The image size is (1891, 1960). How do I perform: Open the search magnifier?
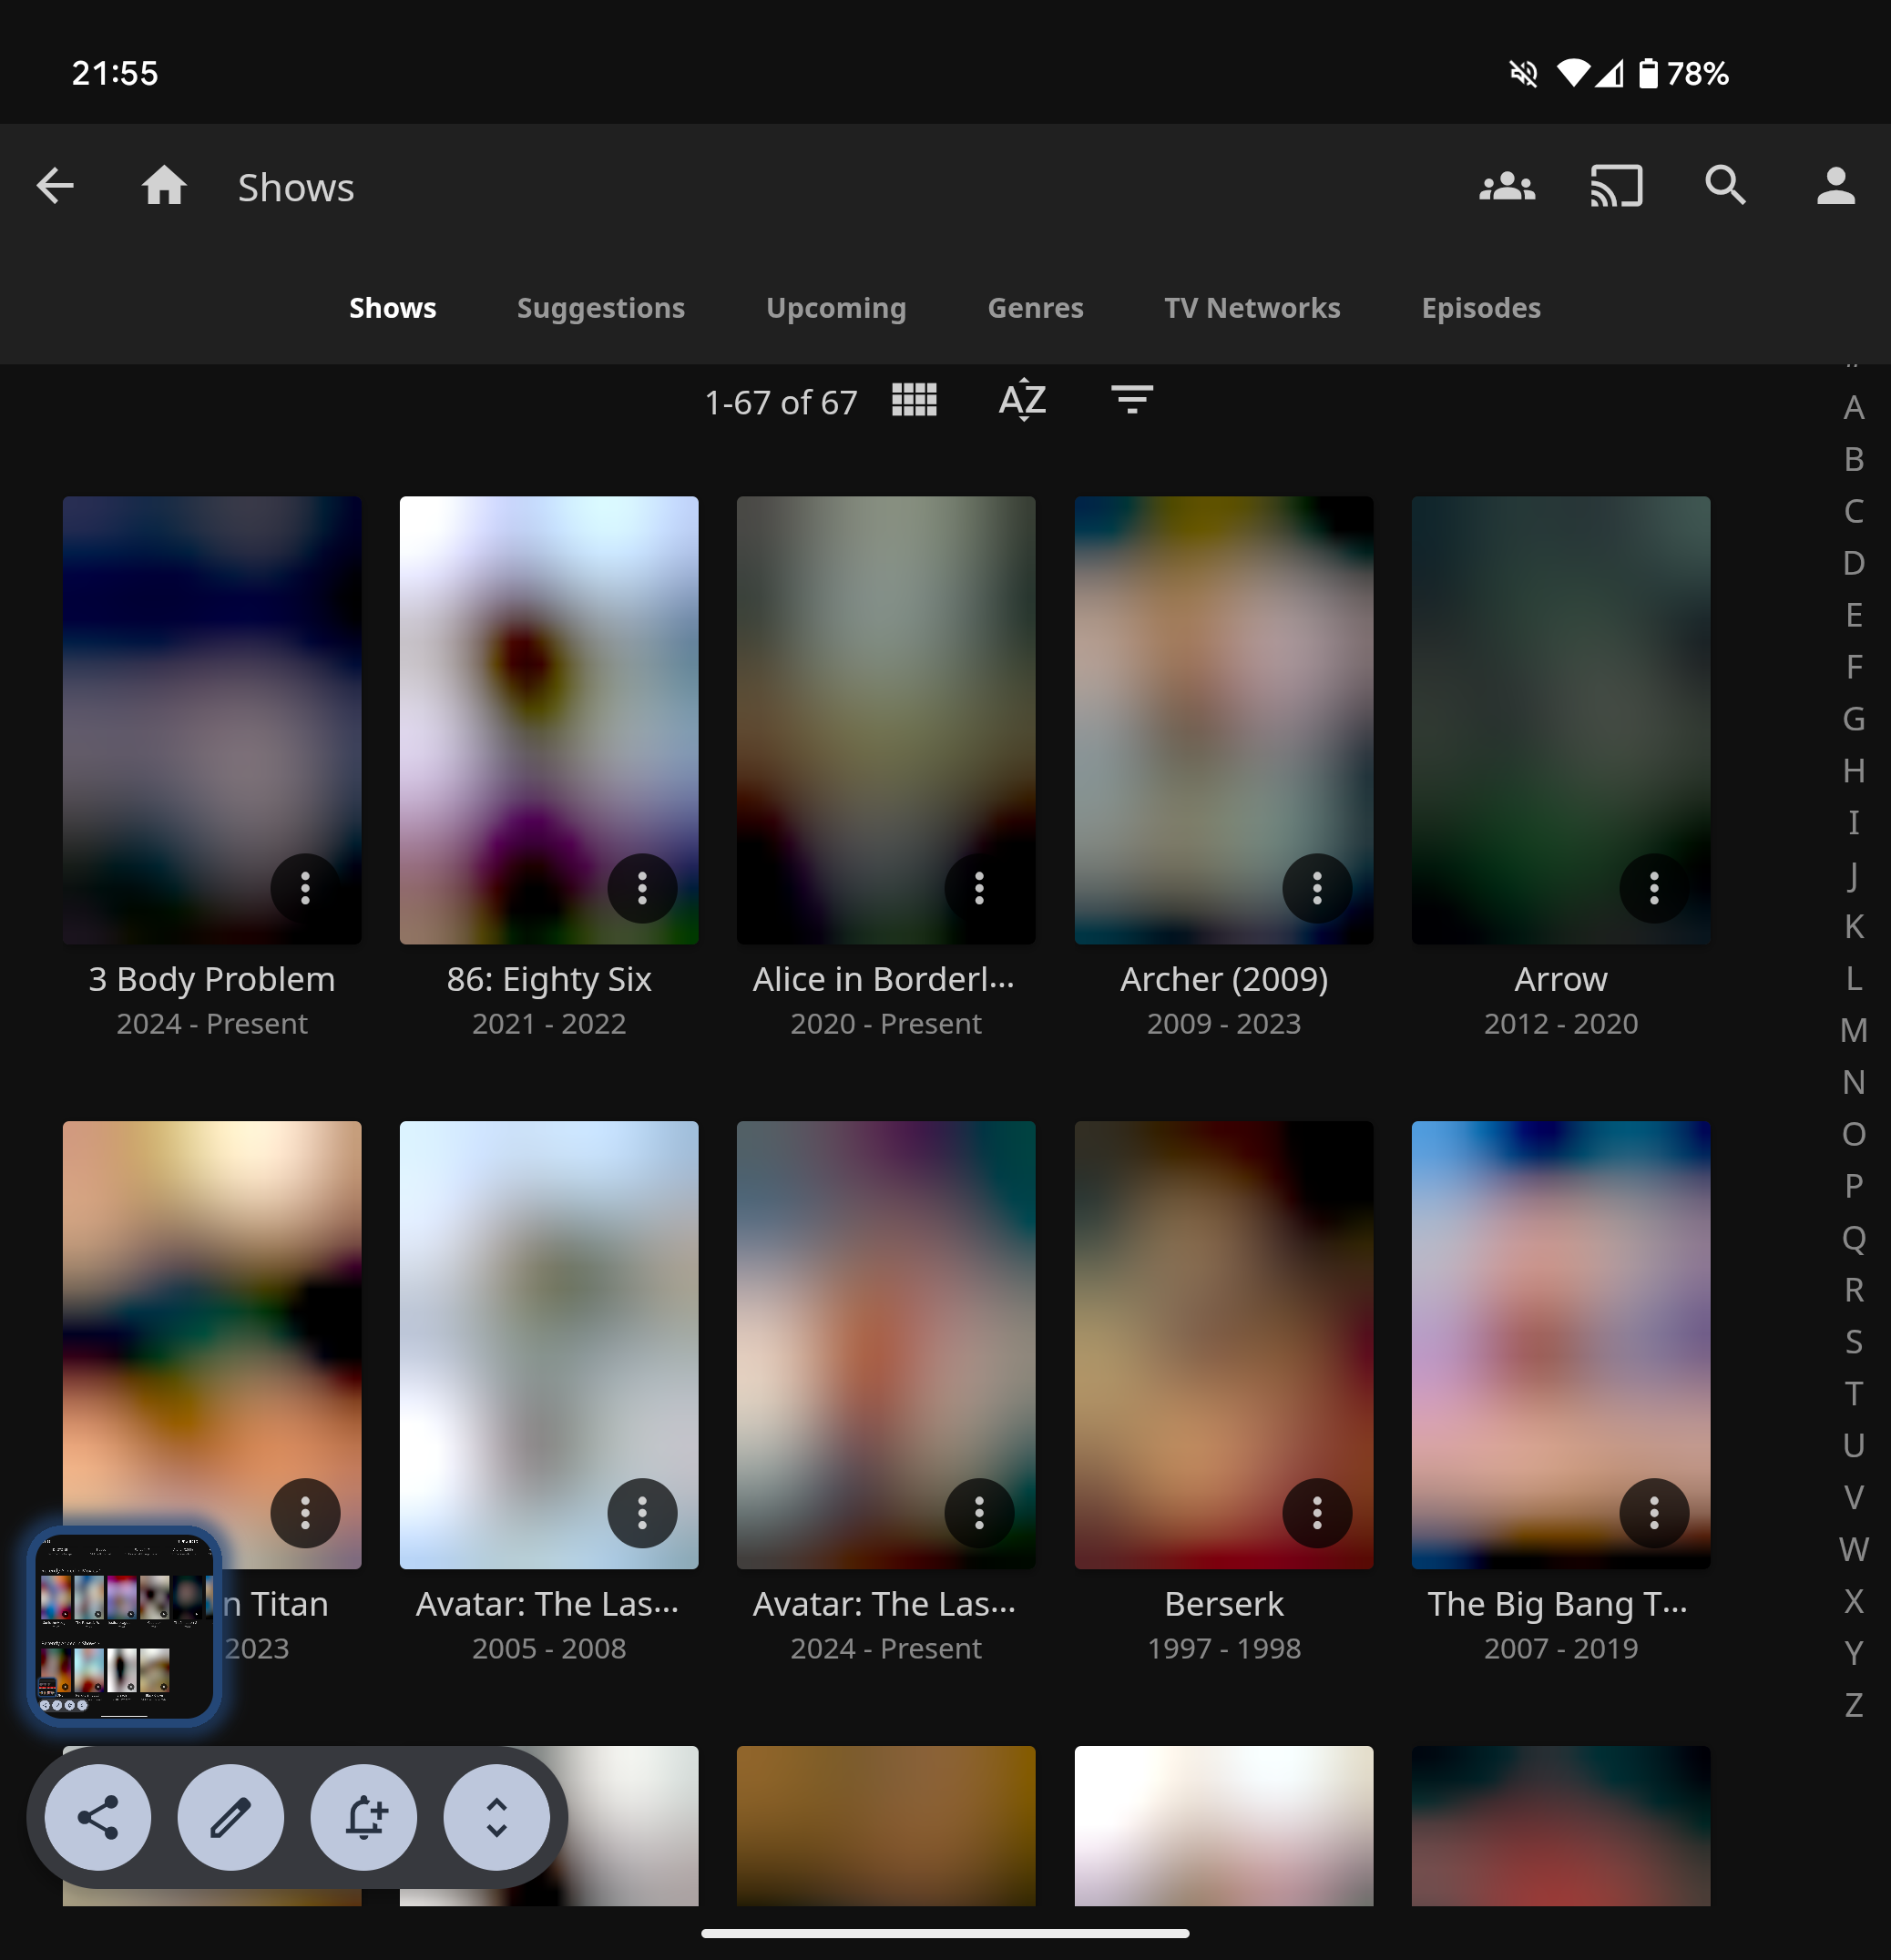click(1725, 186)
